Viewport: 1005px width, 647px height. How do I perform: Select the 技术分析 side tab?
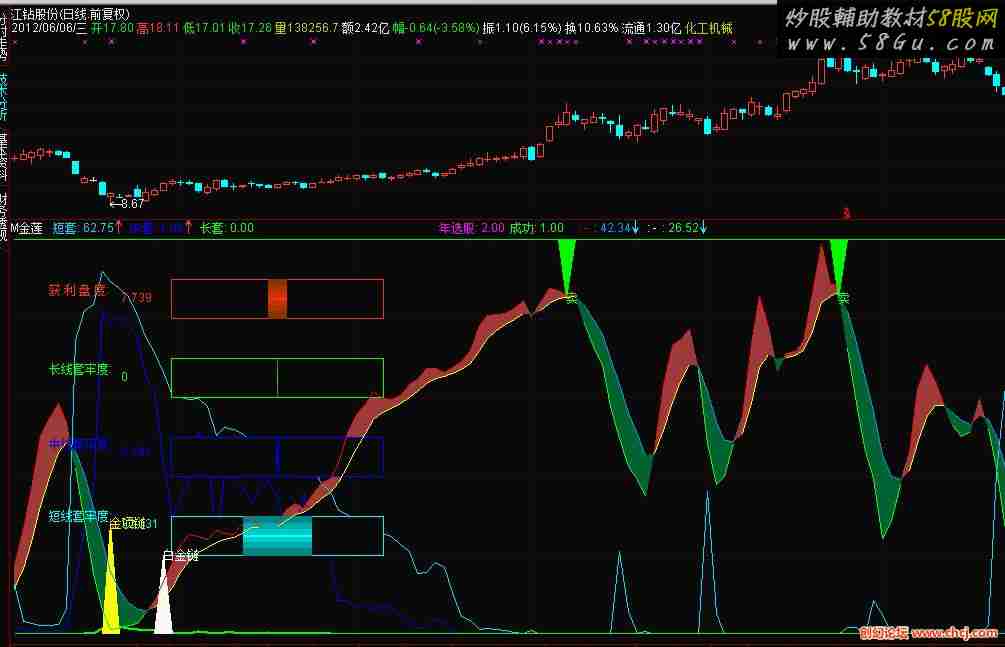click(3, 96)
